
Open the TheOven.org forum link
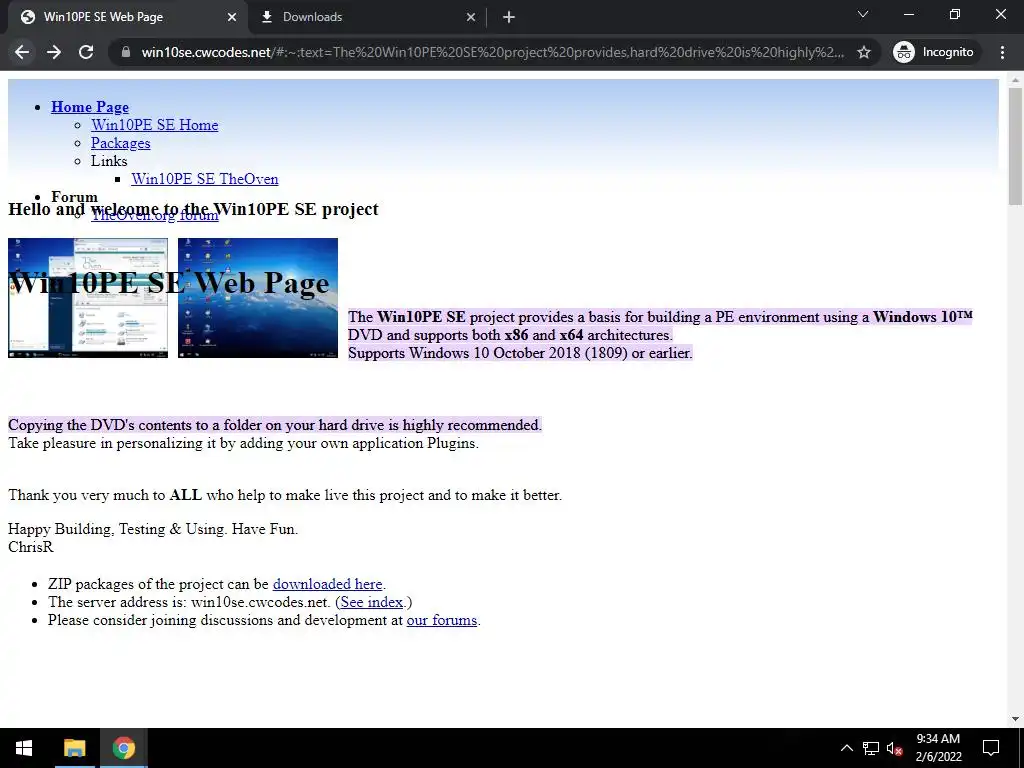155,215
